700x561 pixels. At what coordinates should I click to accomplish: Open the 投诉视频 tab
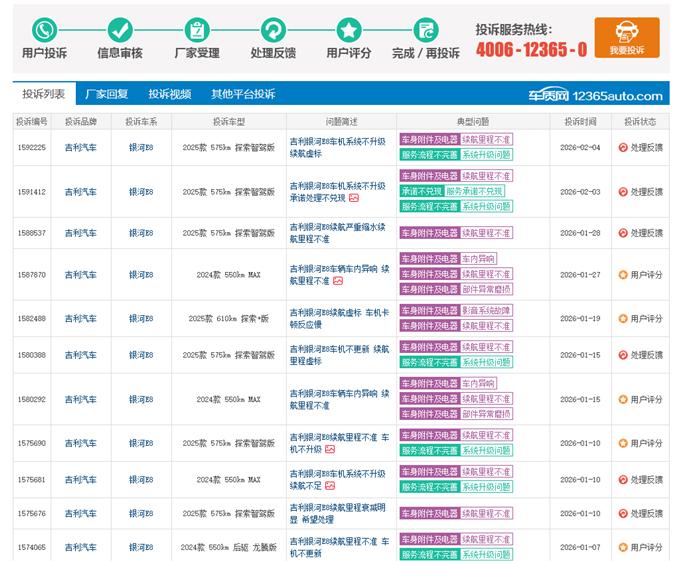pos(169,95)
